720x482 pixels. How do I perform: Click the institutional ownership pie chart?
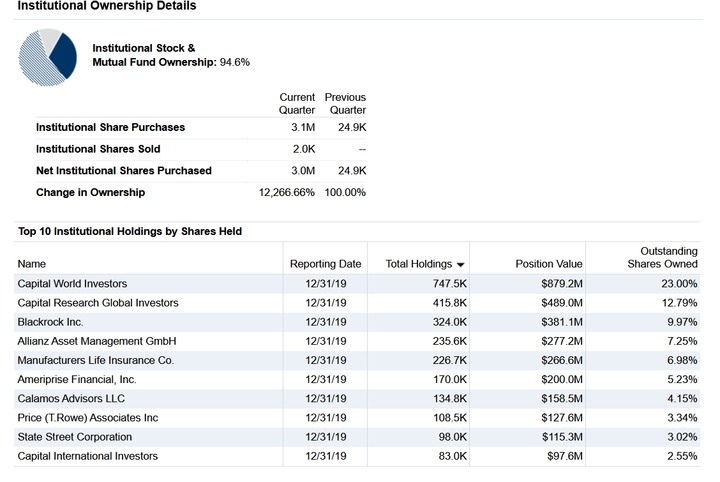click(x=48, y=57)
